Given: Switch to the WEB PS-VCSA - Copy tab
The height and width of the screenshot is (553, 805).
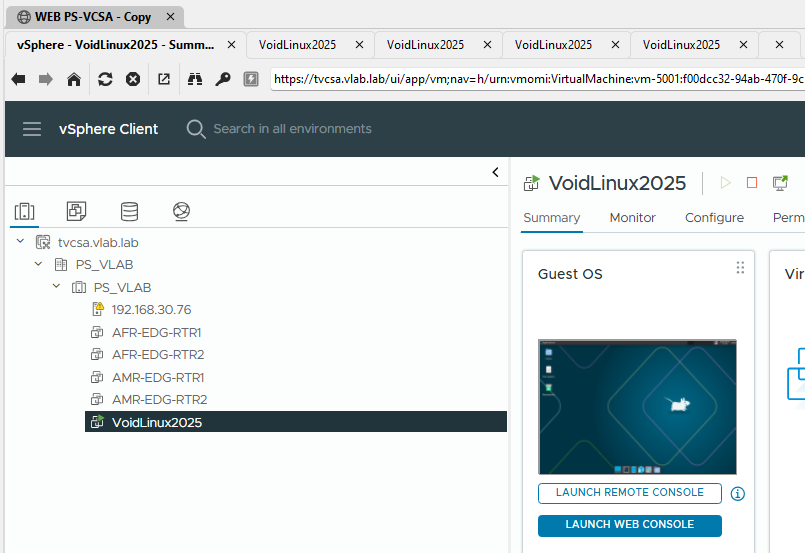Looking at the screenshot, I should (93, 17).
